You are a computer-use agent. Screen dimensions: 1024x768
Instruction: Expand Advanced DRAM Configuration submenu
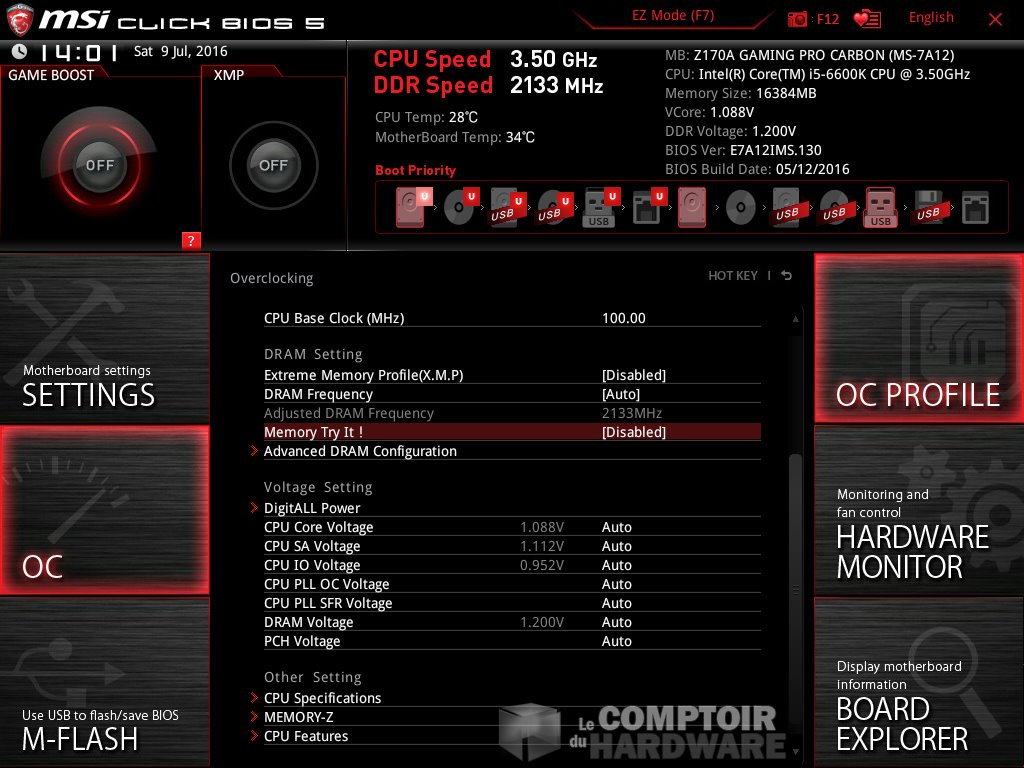[360, 451]
